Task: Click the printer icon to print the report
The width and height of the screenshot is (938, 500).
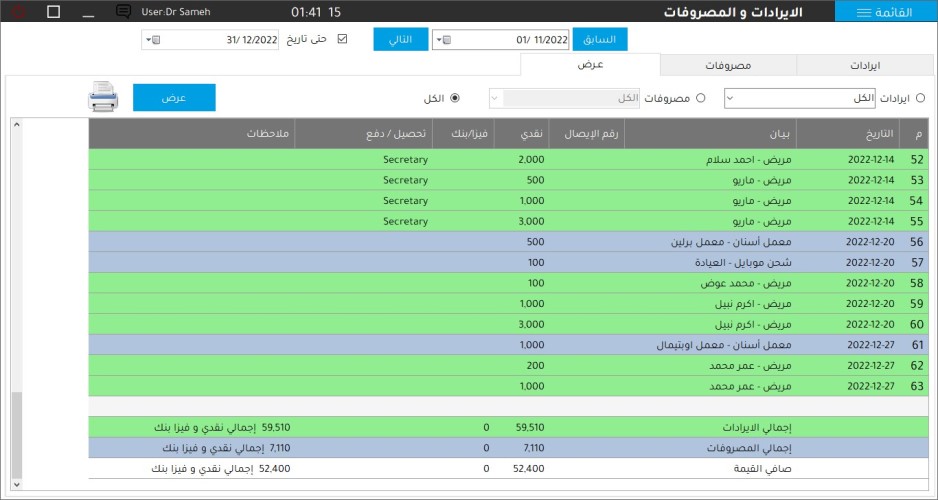Action: [x=103, y=97]
